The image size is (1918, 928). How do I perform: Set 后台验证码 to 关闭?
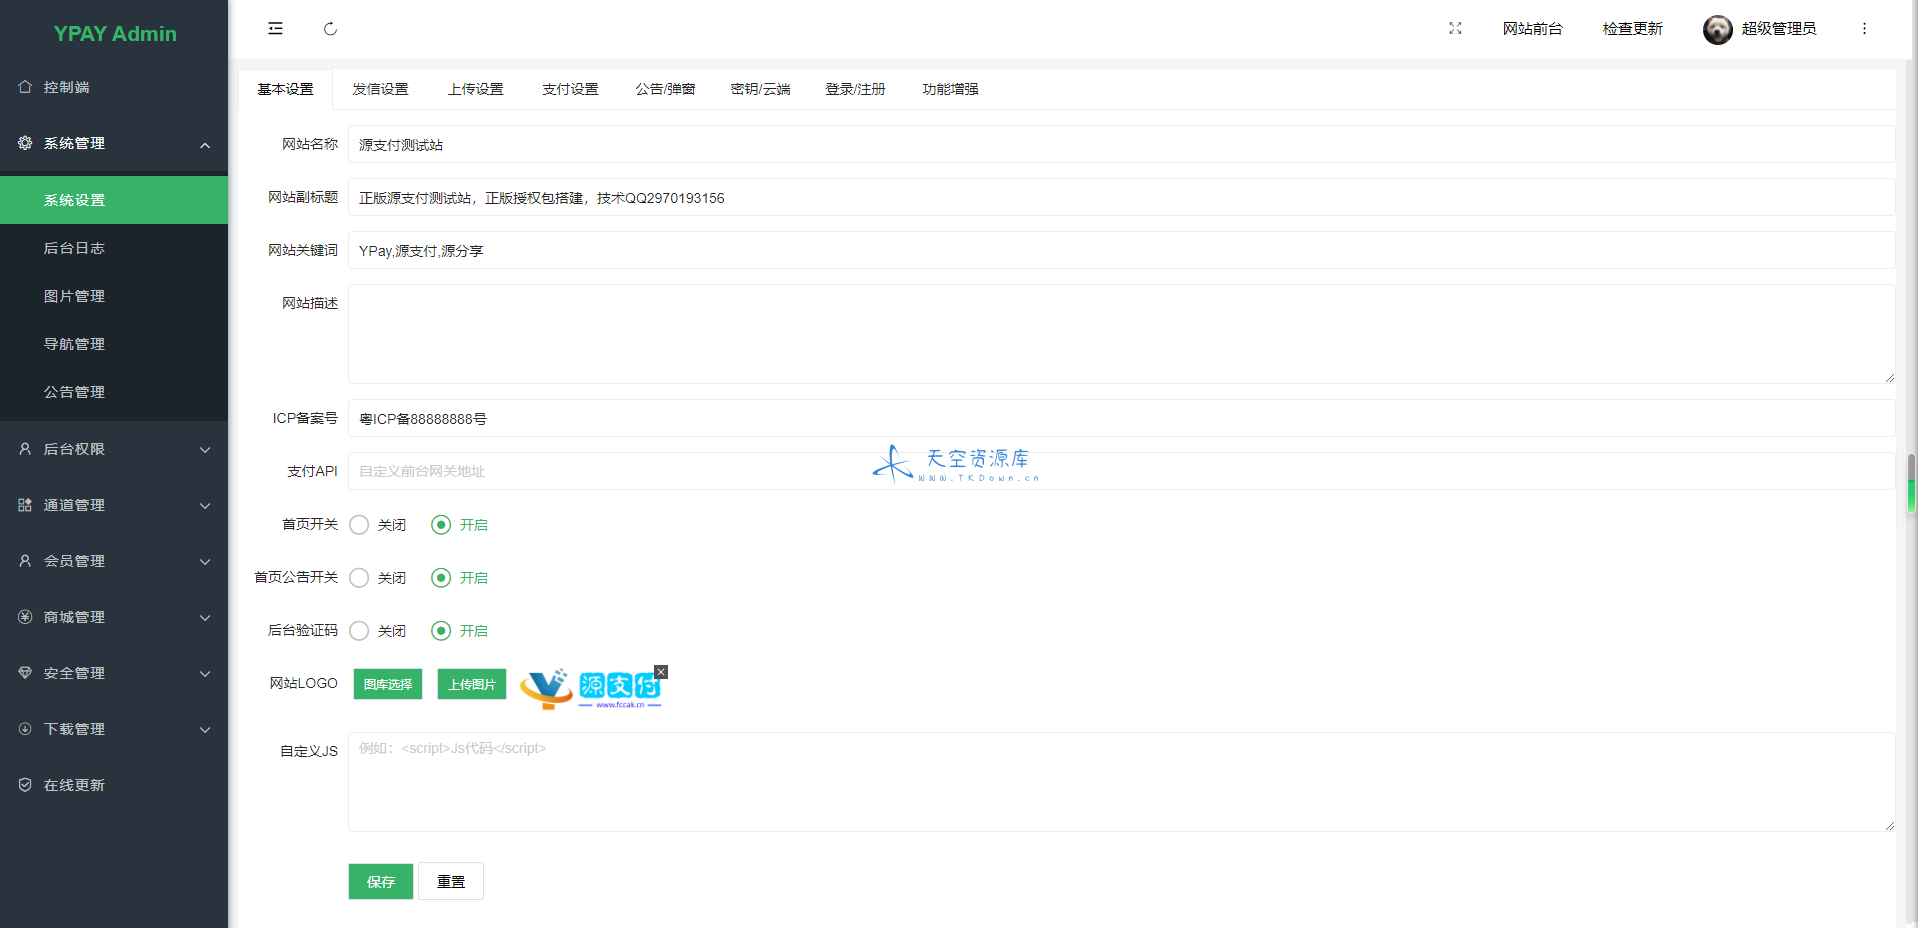pyautogui.click(x=359, y=631)
